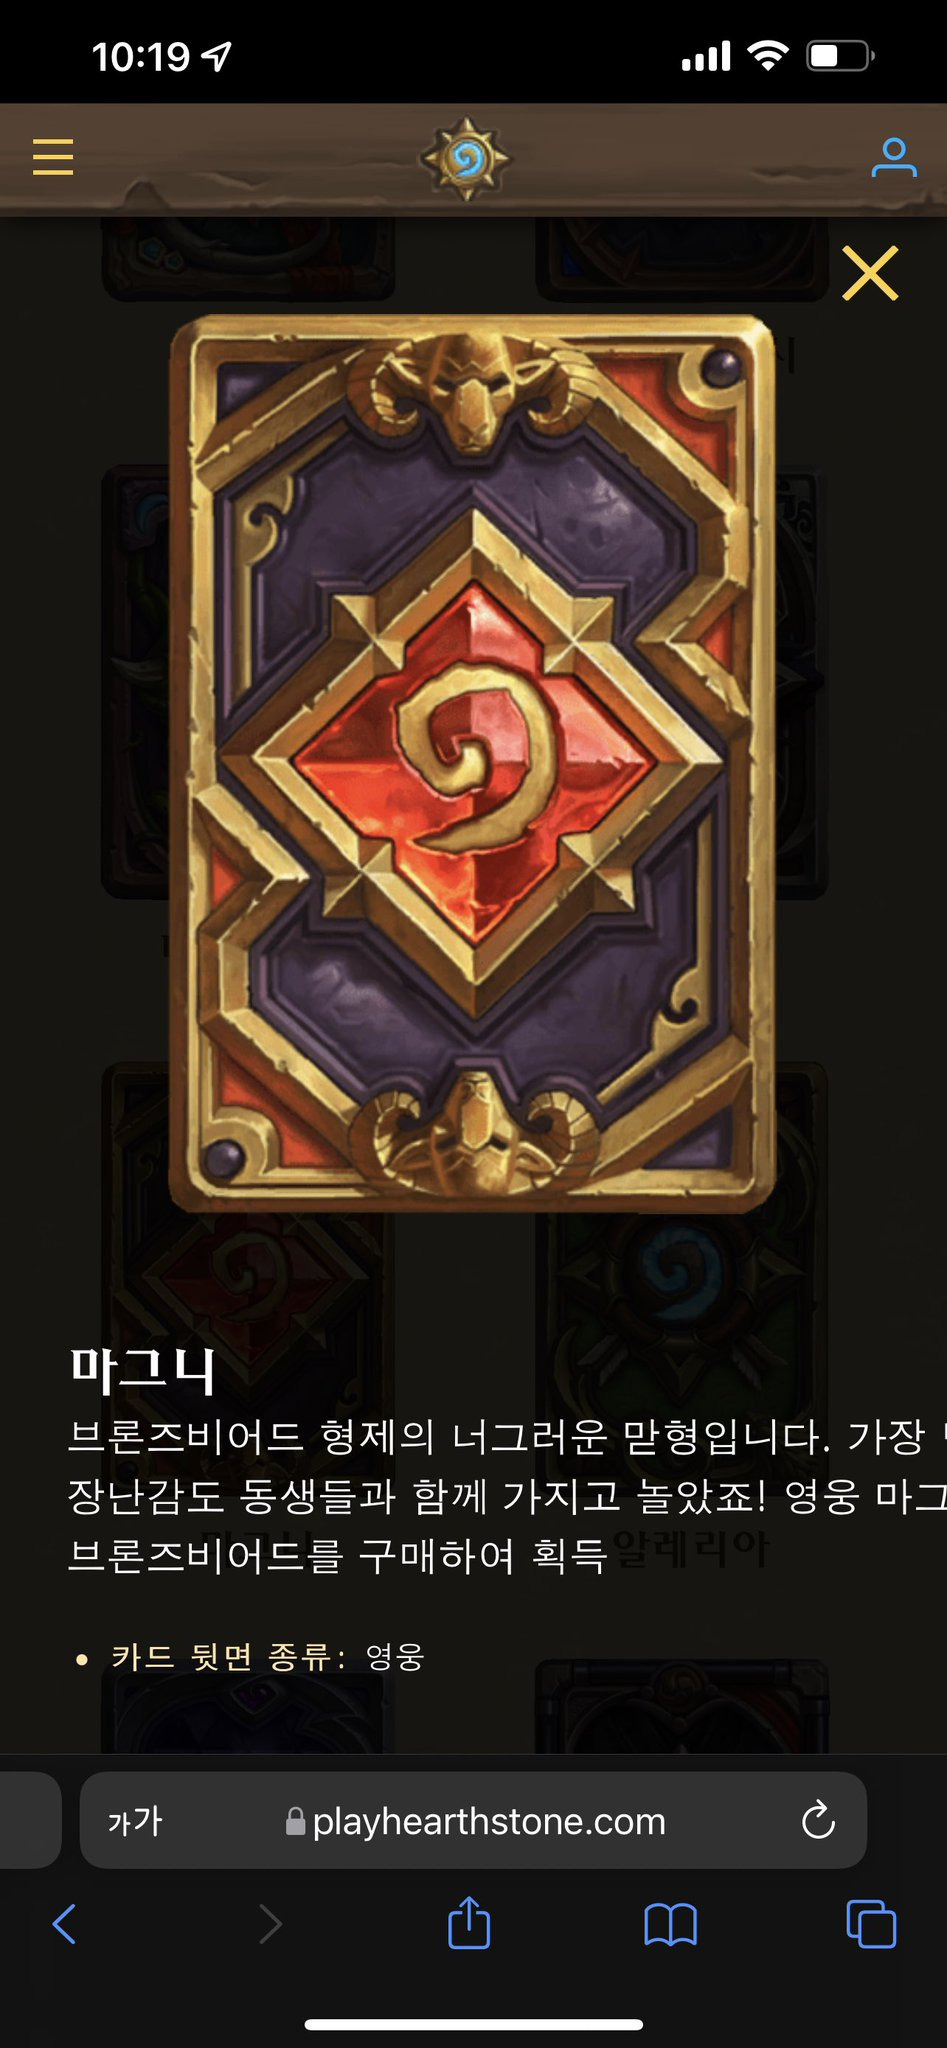Show open tabs in Safari
The height and width of the screenshot is (2048, 947).
pyautogui.click(x=871, y=1923)
